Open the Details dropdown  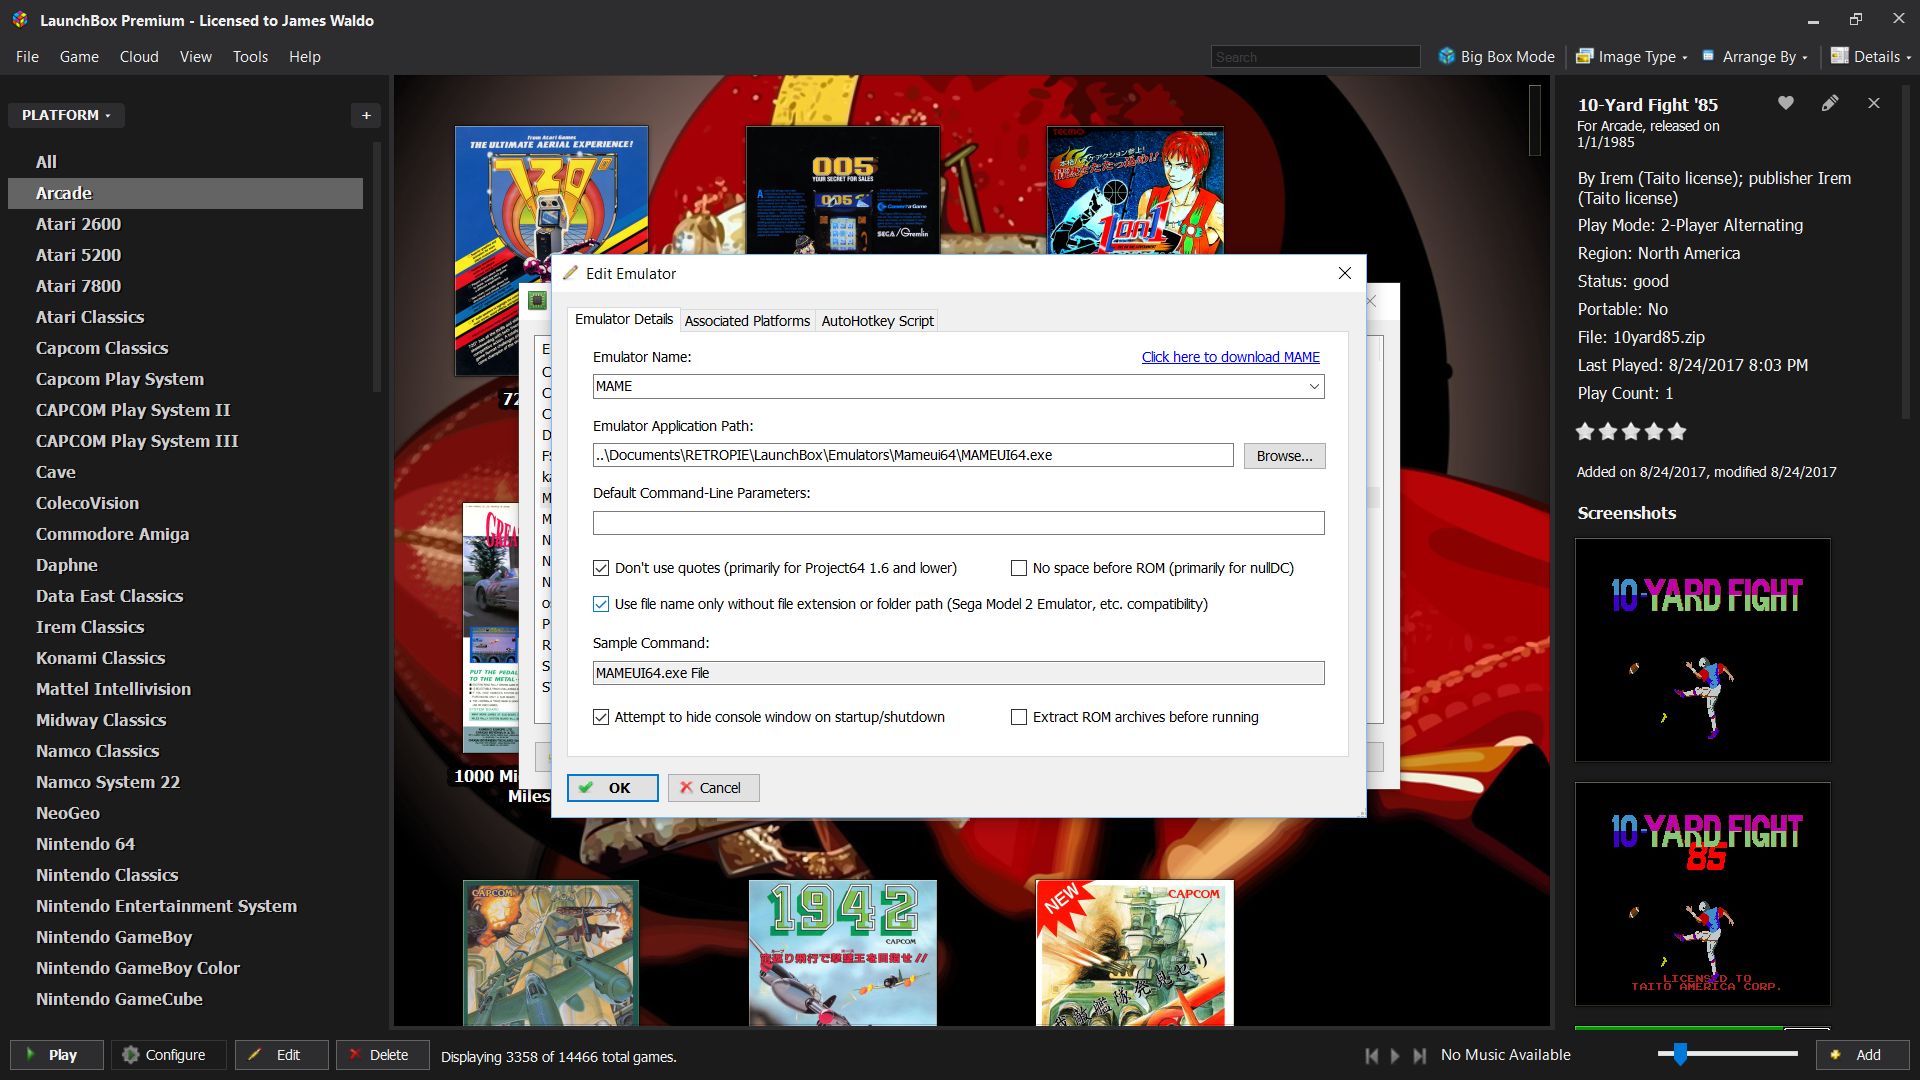pyautogui.click(x=1870, y=57)
